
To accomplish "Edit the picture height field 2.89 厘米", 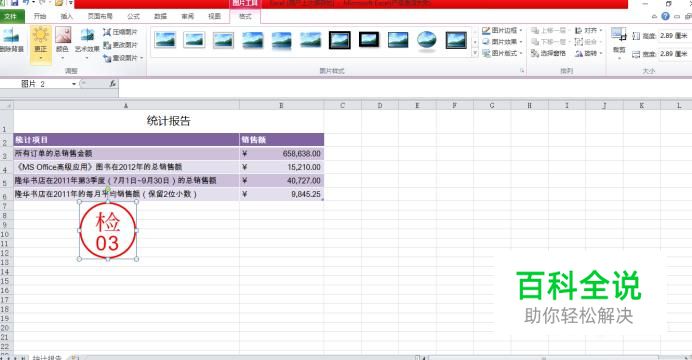I will 674,36.
